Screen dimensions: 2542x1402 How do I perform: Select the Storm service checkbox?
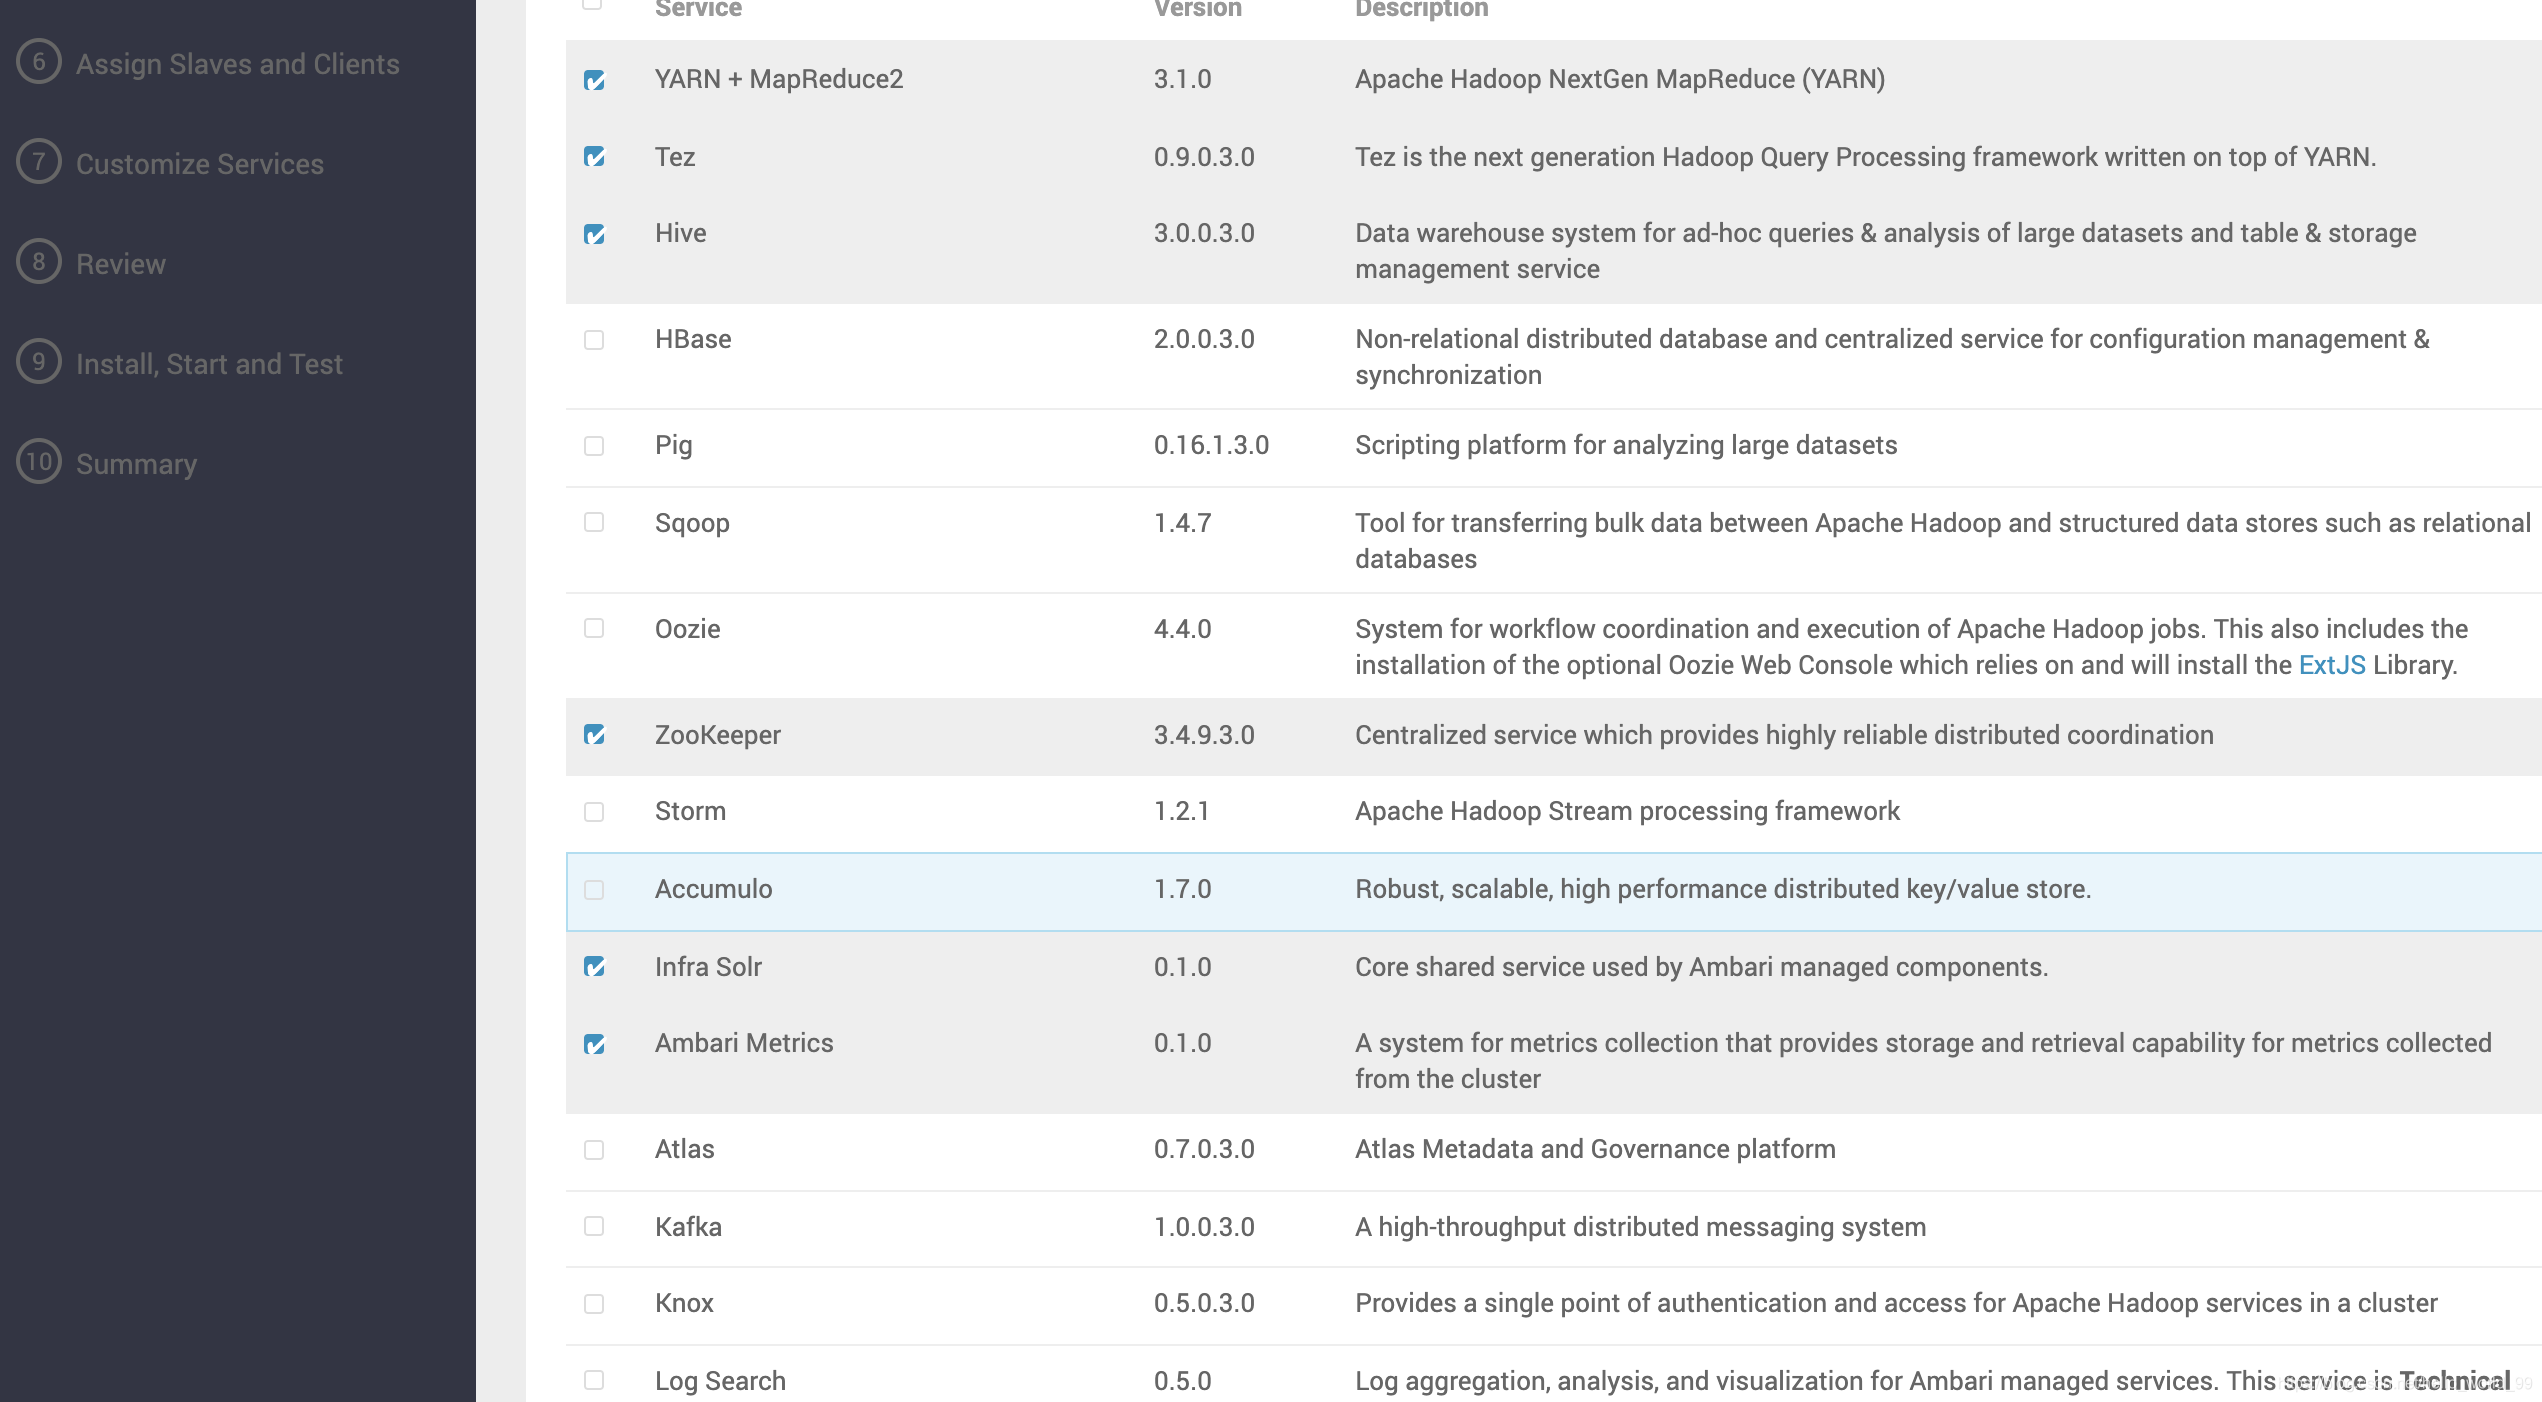point(594,812)
